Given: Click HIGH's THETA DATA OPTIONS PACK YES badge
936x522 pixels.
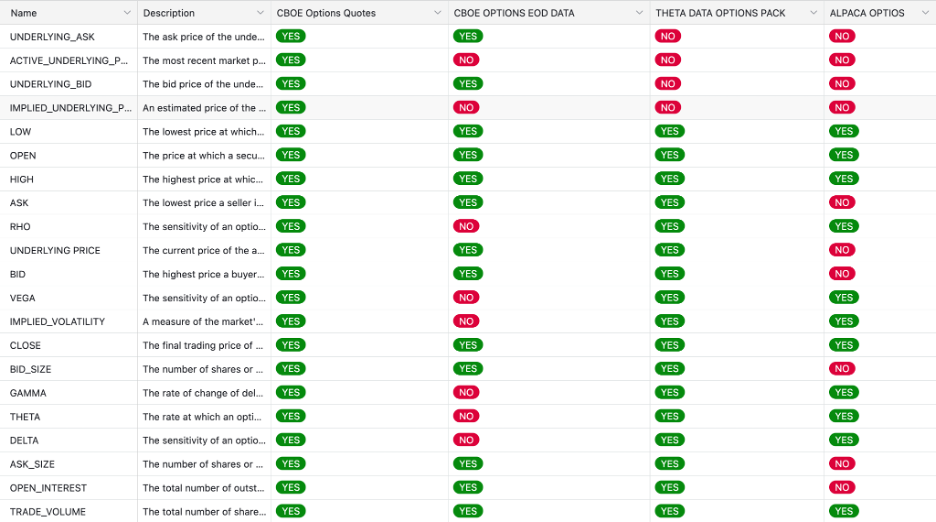Looking at the screenshot, I should pos(670,179).
